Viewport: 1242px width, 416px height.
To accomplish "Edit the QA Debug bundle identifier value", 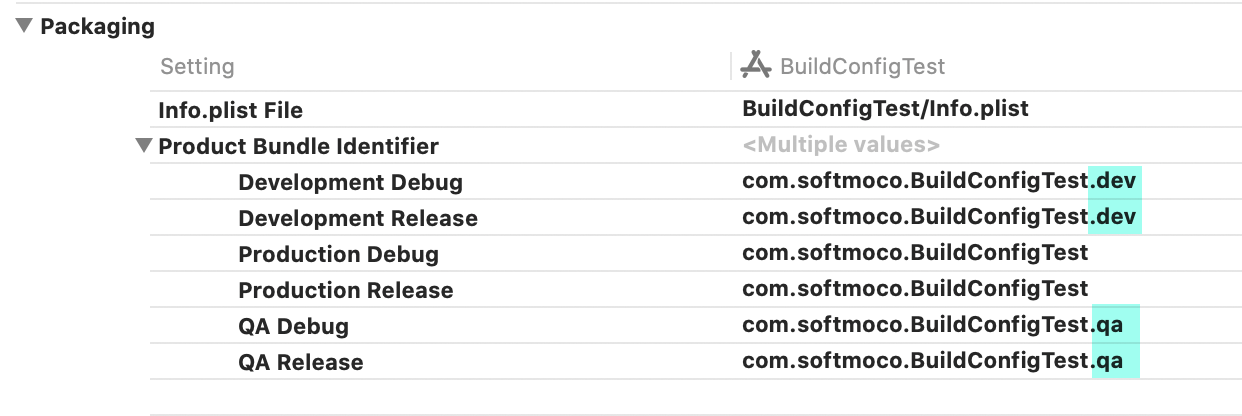I will pyautogui.click(x=938, y=326).
